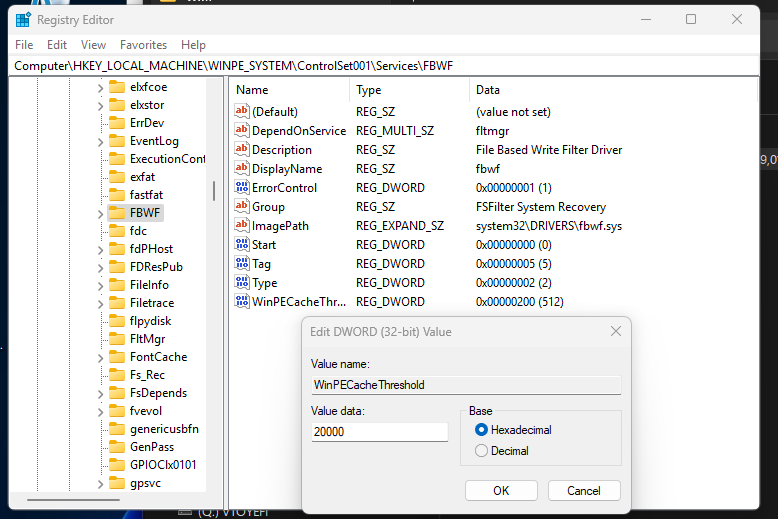Screen dimensions: 778x519
Task: Expand the elxstor tree key
Action: [100, 106]
